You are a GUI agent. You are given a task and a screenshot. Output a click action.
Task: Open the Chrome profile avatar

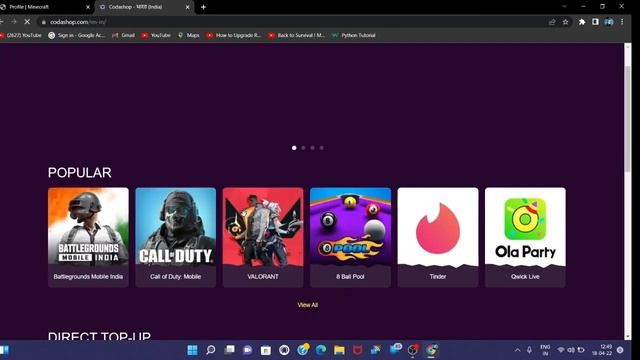[609, 22]
